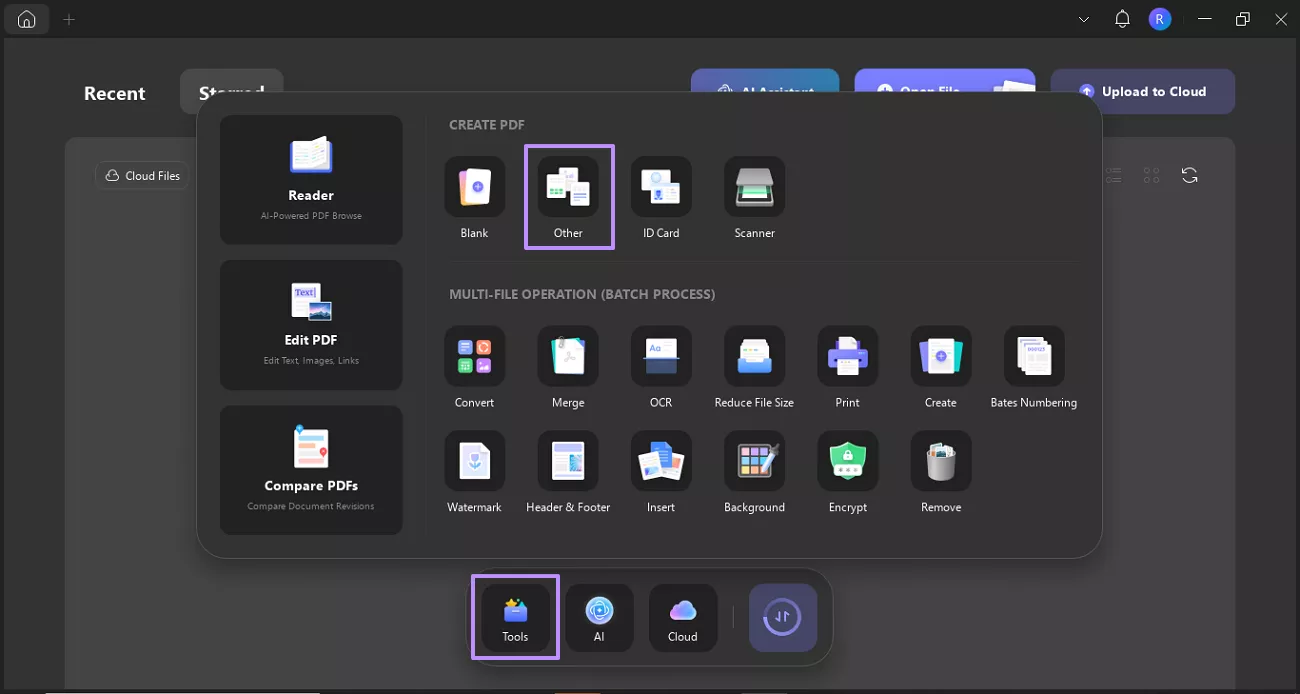Open the Encrypt batch tool
The height and width of the screenshot is (694, 1300).
(x=847, y=472)
